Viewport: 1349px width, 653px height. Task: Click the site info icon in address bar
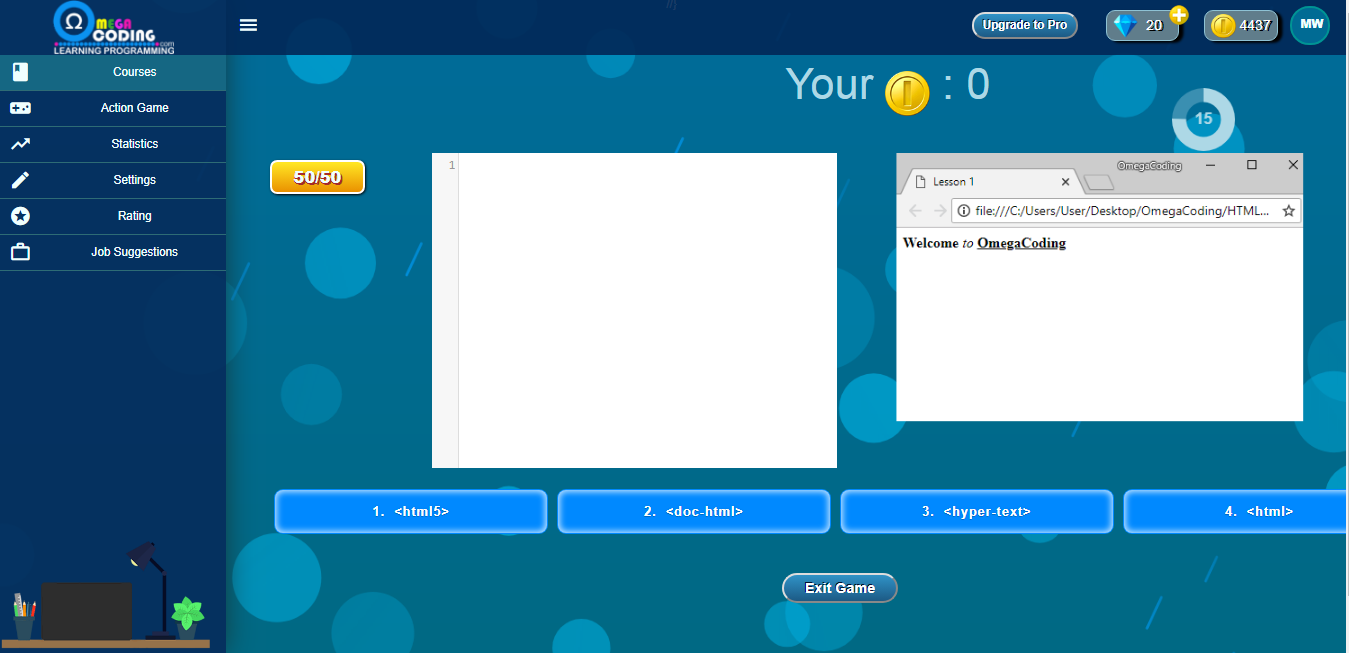[964, 211]
